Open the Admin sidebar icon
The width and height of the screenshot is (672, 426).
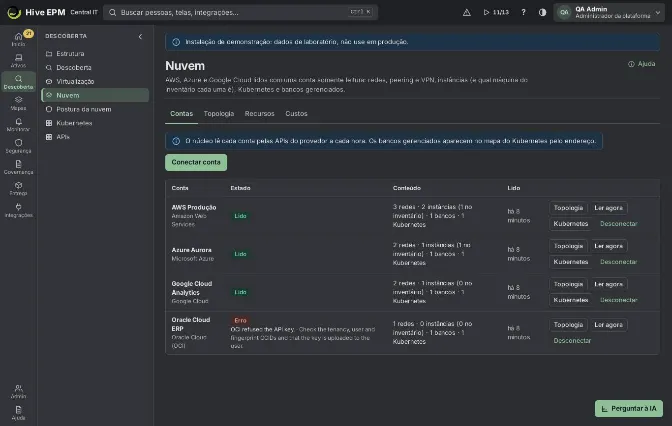pyautogui.click(x=18, y=391)
